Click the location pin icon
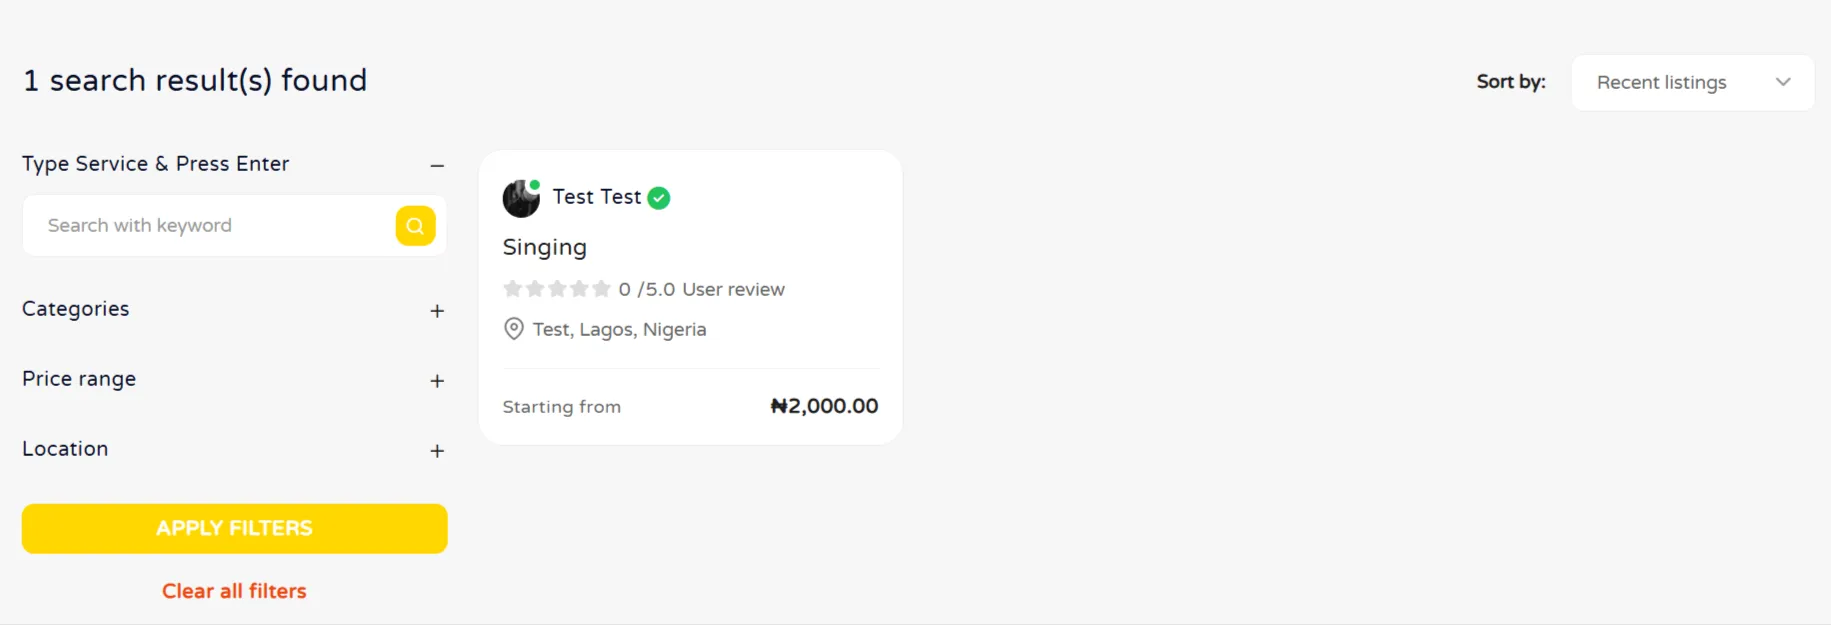 click(x=514, y=329)
